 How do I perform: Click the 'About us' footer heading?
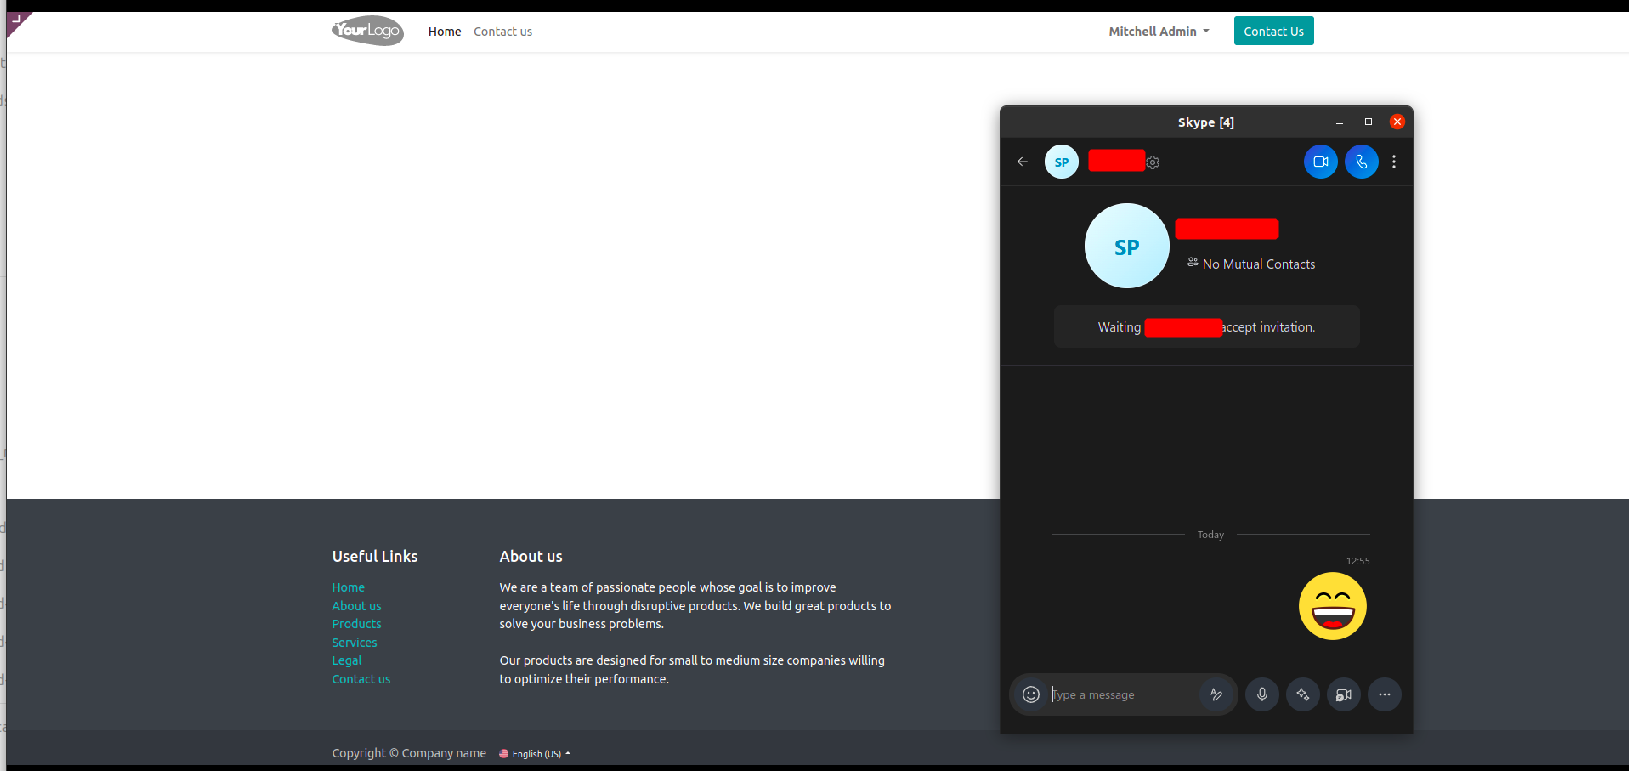pos(531,556)
